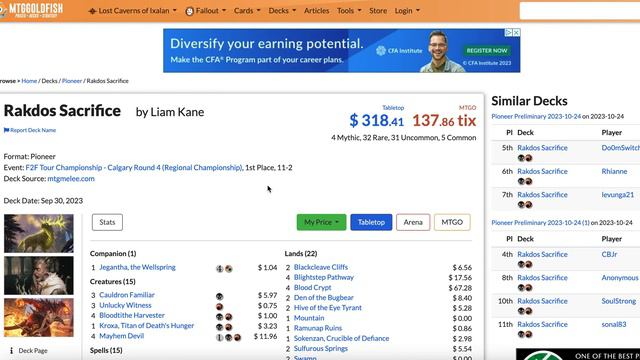The width and height of the screenshot is (640, 360).
Task: Click the Deck Page info icon
Action: [11, 351]
